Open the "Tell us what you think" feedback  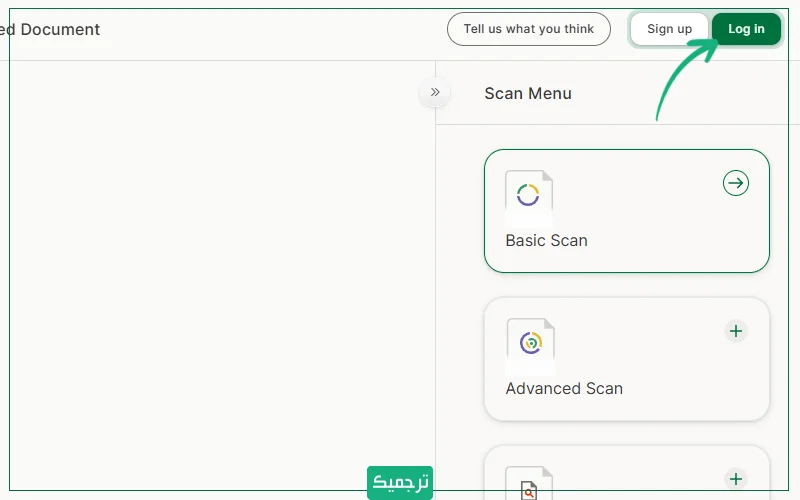528,29
